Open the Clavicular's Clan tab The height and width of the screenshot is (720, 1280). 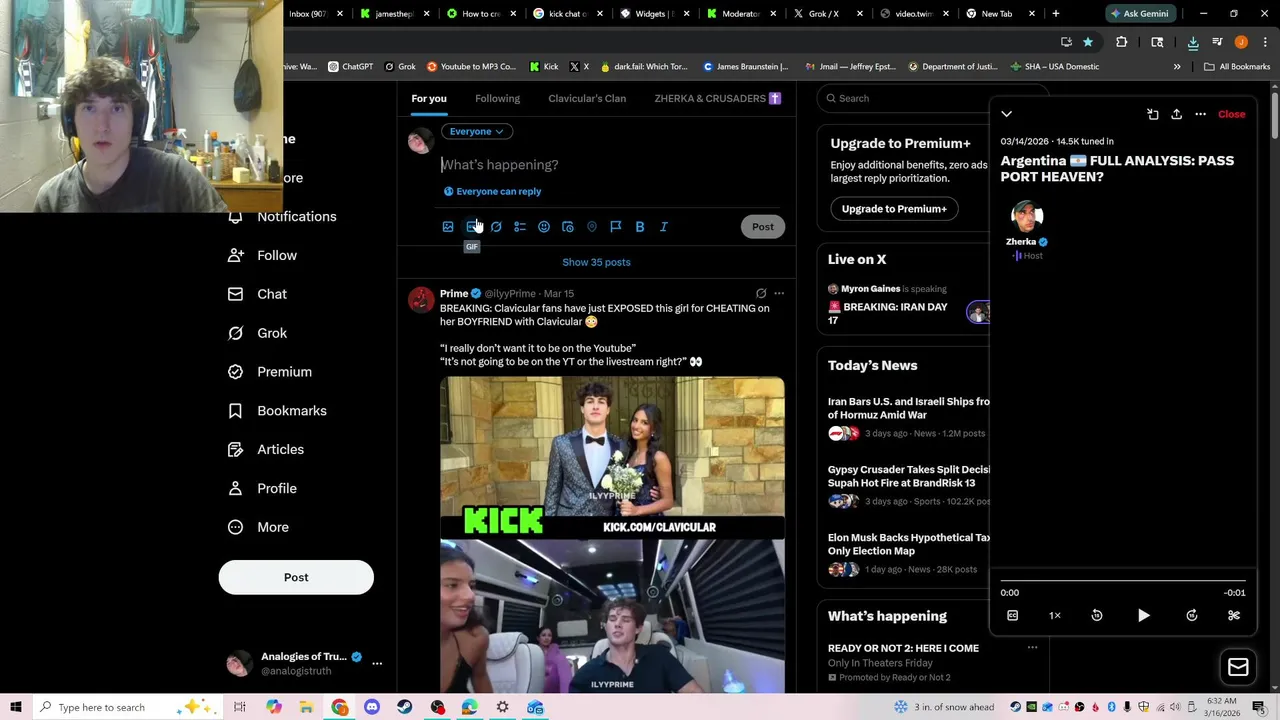(587, 98)
